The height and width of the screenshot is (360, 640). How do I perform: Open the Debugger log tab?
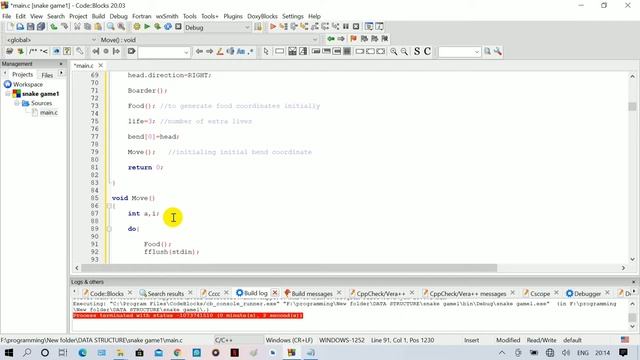coord(587,293)
